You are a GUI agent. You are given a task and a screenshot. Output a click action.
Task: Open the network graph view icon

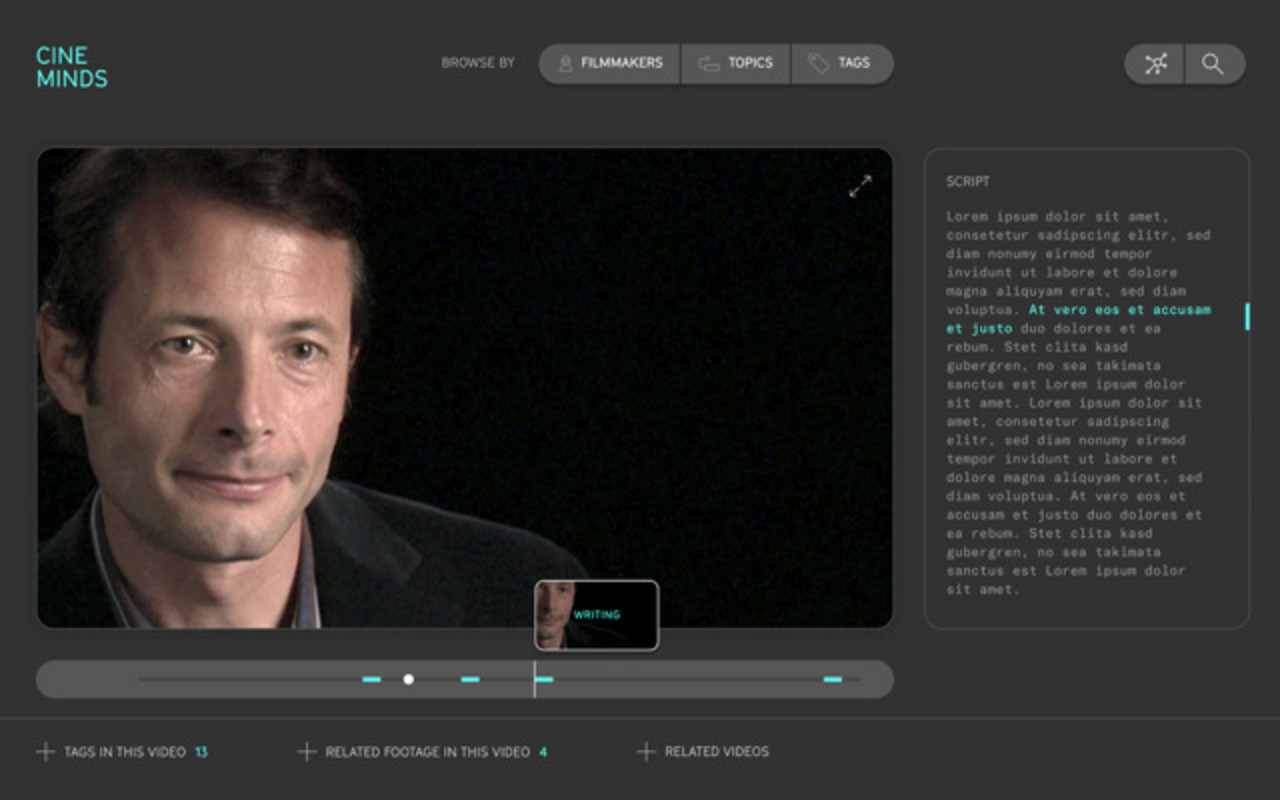[x=1156, y=64]
